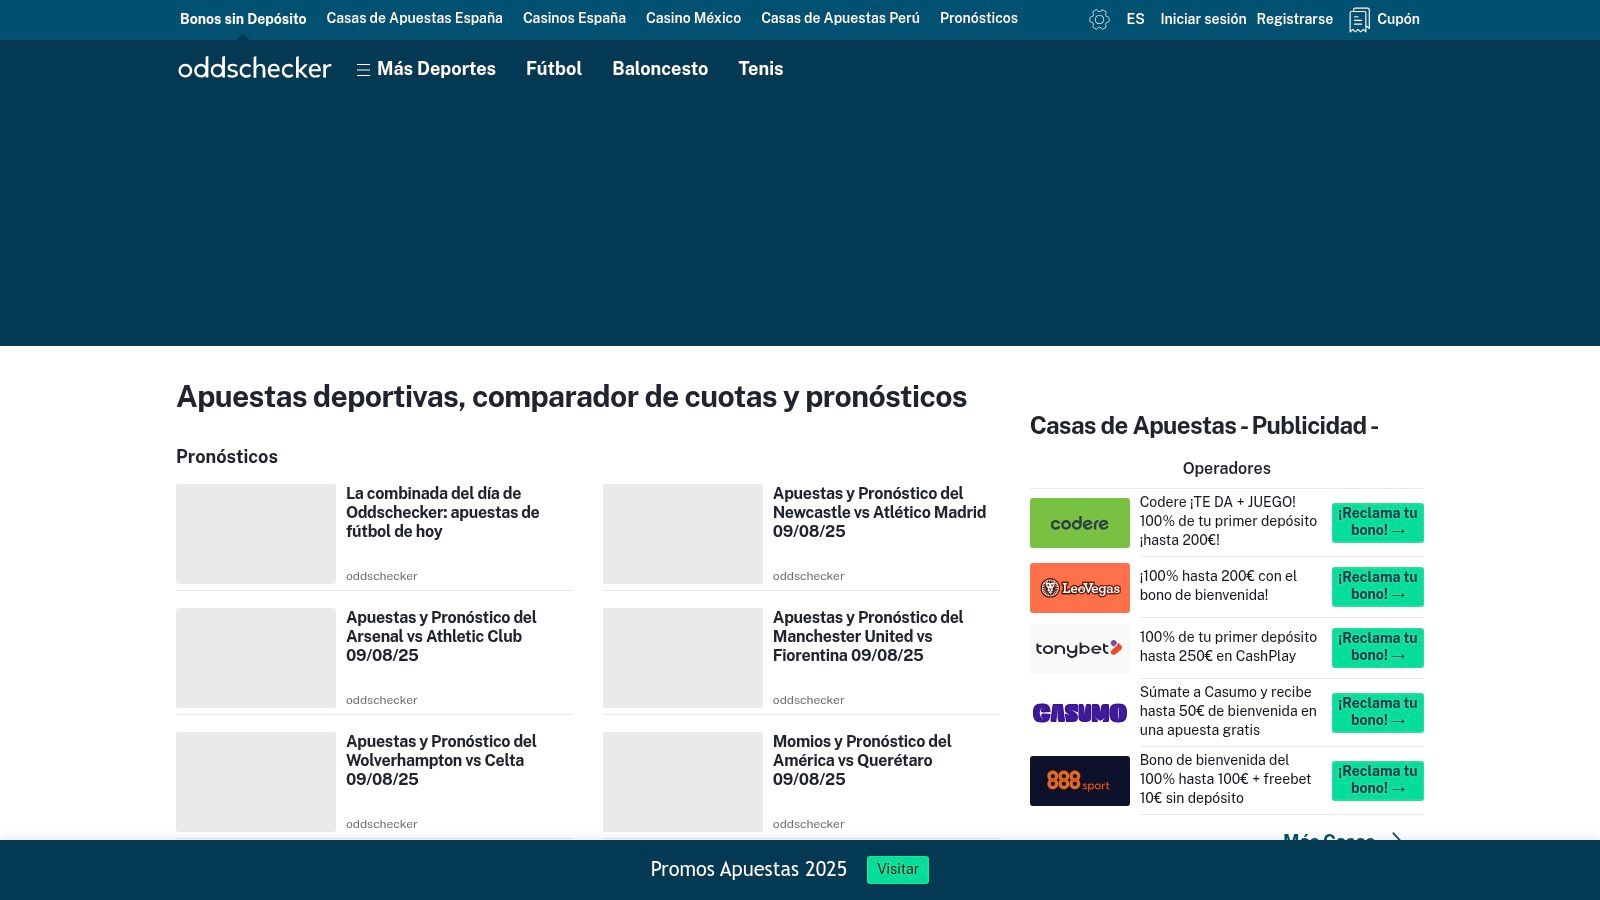Click the Pronósticos section heading
1600x900 pixels.
click(227, 457)
